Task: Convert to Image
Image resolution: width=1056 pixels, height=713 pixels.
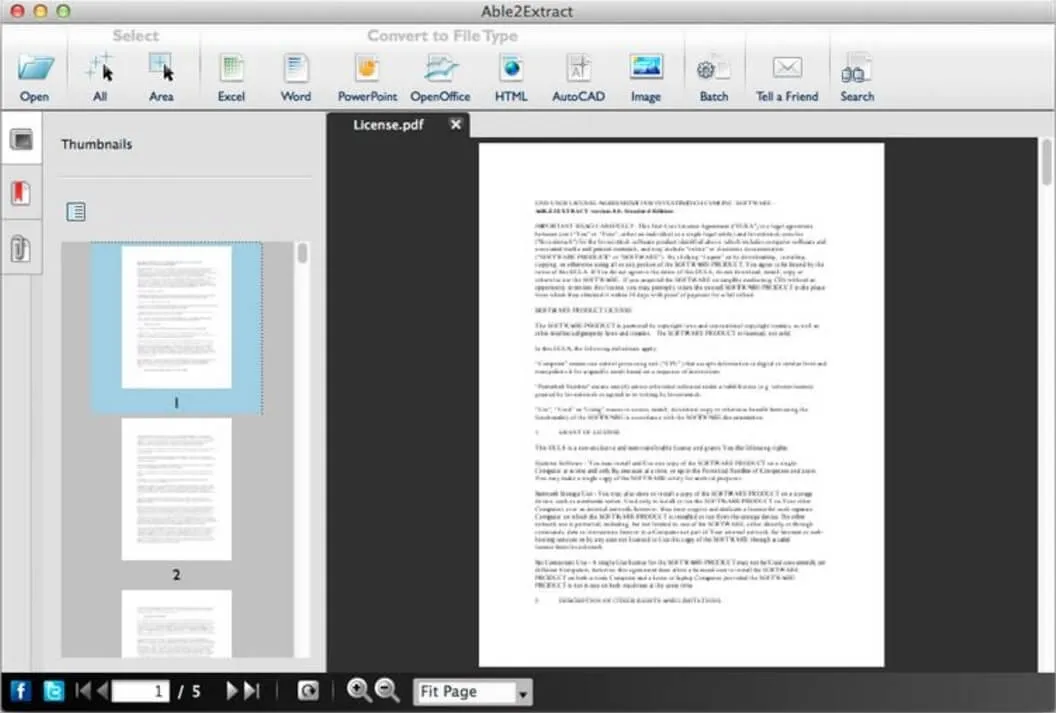Action: pos(646,76)
